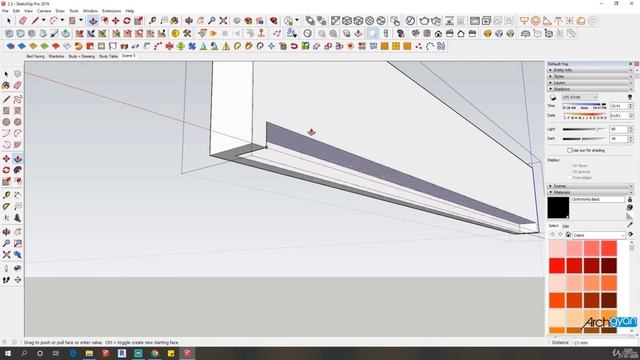The height and width of the screenshot is (360, 640).
Task: Toggle the On faces display checkbox
Action: tap(569, 166)
